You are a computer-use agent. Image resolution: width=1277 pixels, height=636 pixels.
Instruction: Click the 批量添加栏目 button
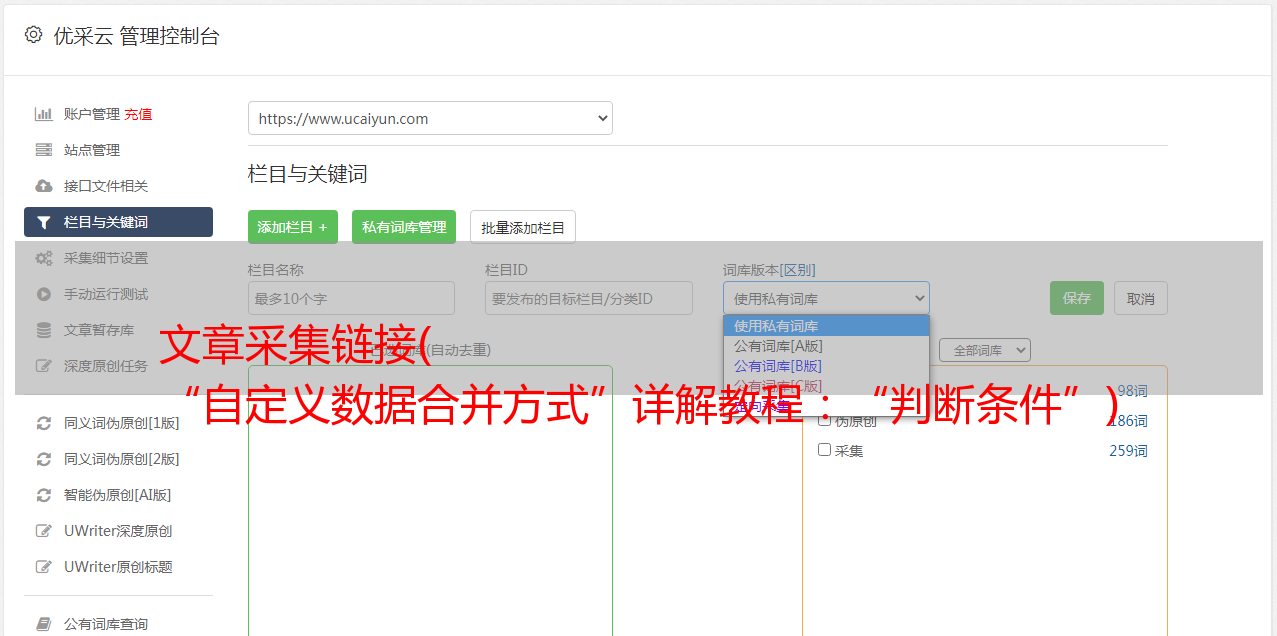(523, 227)
